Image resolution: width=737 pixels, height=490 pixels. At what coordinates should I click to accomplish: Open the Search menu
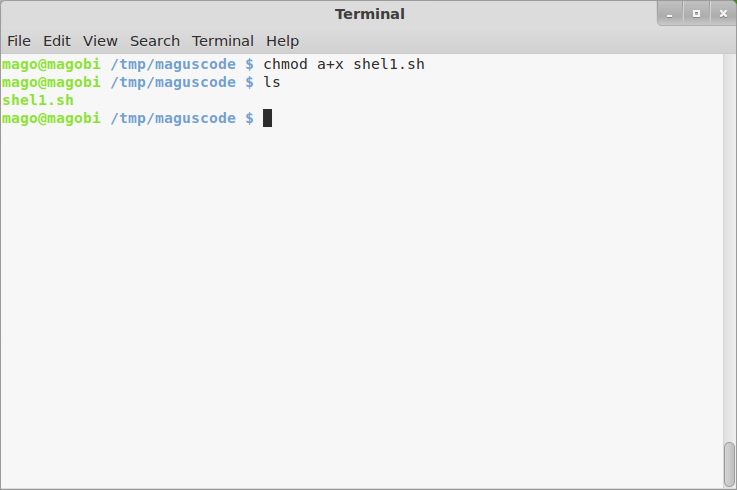(155, 41)
